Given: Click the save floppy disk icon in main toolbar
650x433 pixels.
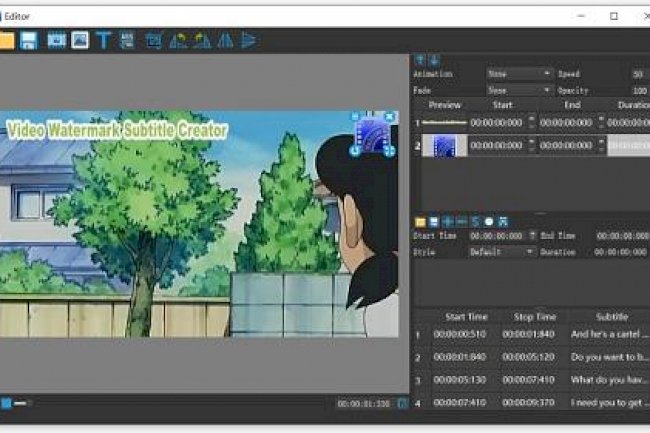Looking at the screenshot, I should 29,41.
